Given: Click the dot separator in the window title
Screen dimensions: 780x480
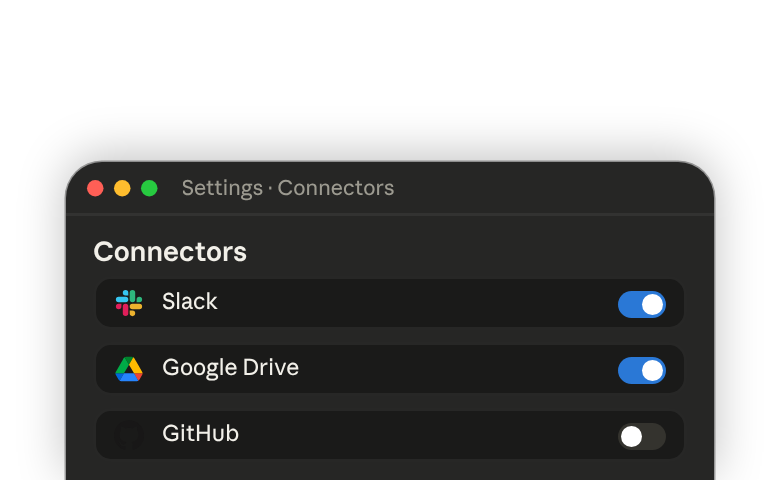Looking at the screenshot, I should pyautogui.click(x=270, y=189).
